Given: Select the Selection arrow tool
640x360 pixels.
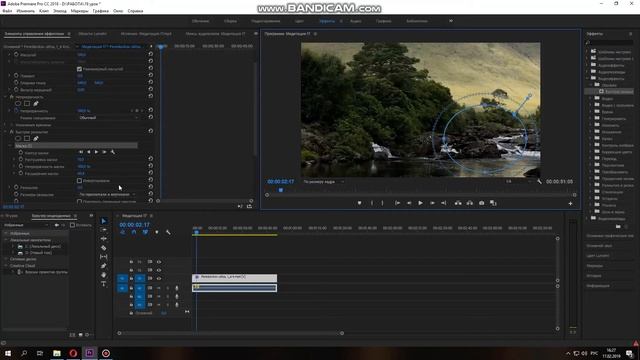Looking at the screenshot, I should tap(104, 221).
